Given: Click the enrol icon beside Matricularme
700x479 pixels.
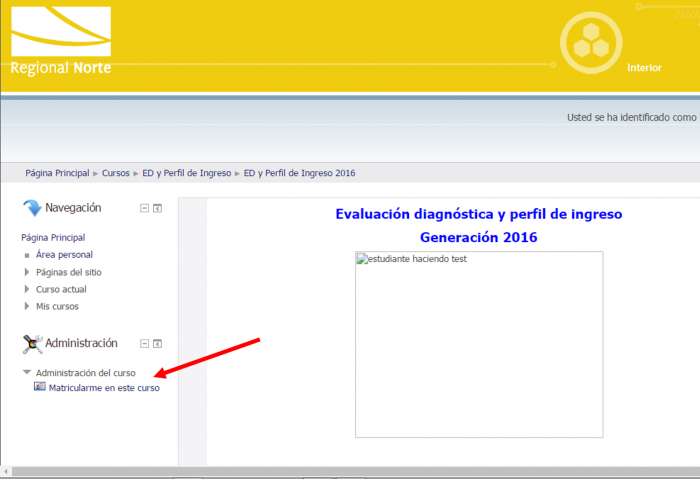Looking at the screenshot, I should coord(40,387).
